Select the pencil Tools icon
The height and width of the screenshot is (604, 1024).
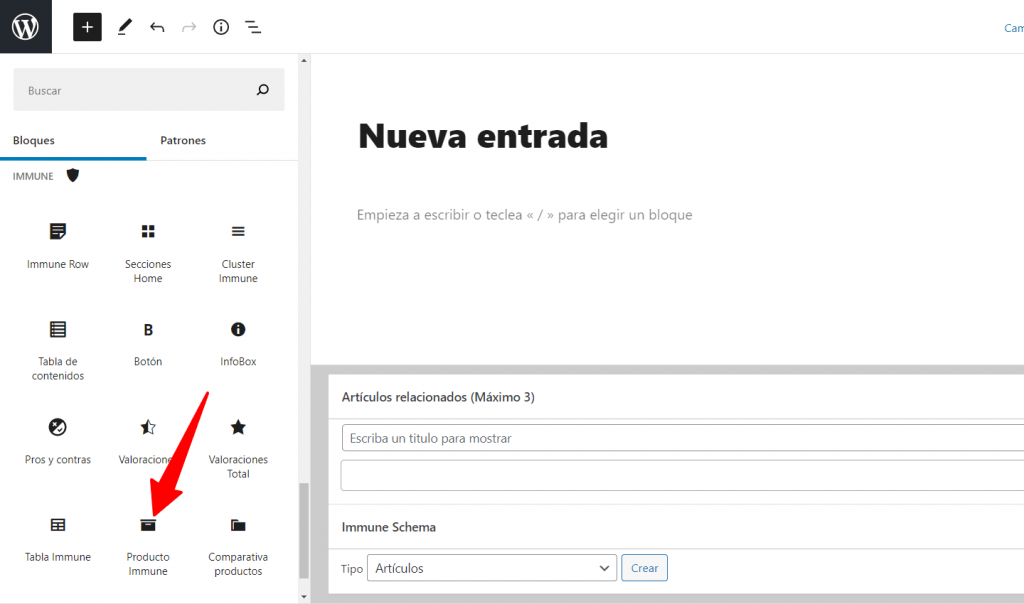(124, 27)
